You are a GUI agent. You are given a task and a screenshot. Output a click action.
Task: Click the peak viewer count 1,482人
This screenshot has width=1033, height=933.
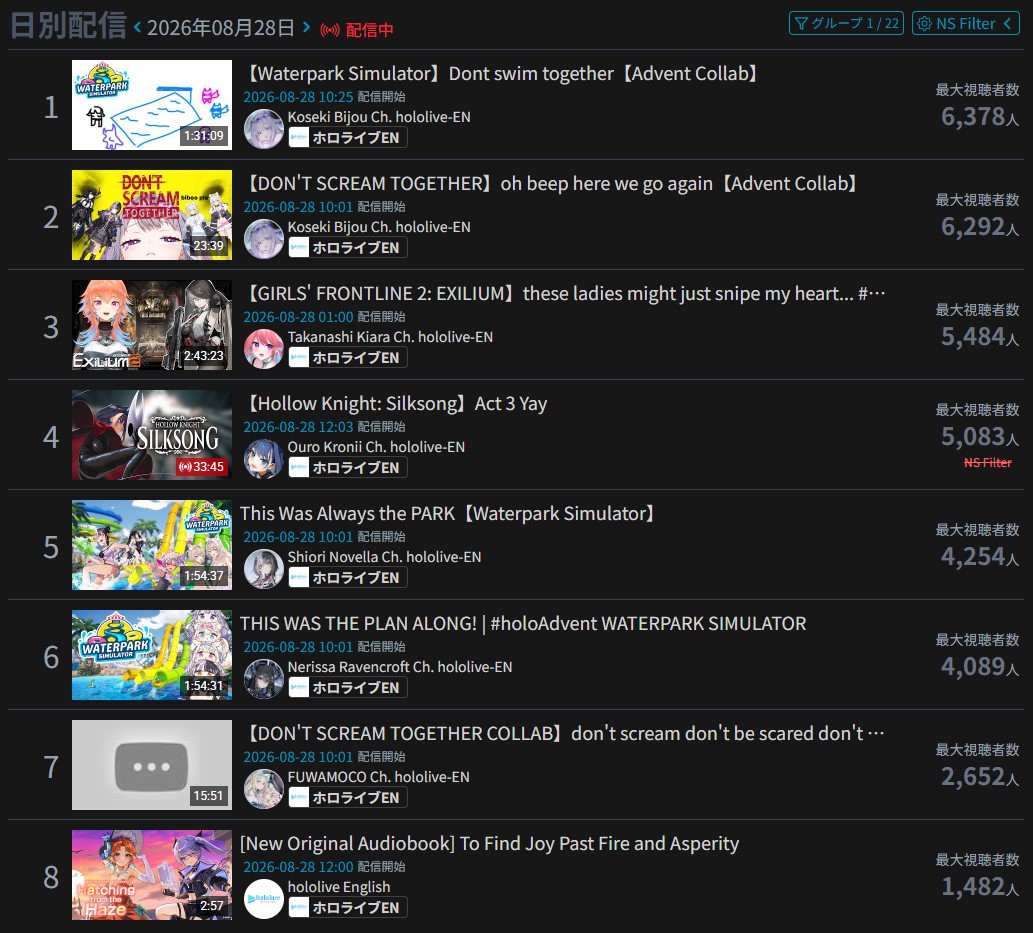click(980, 887)
